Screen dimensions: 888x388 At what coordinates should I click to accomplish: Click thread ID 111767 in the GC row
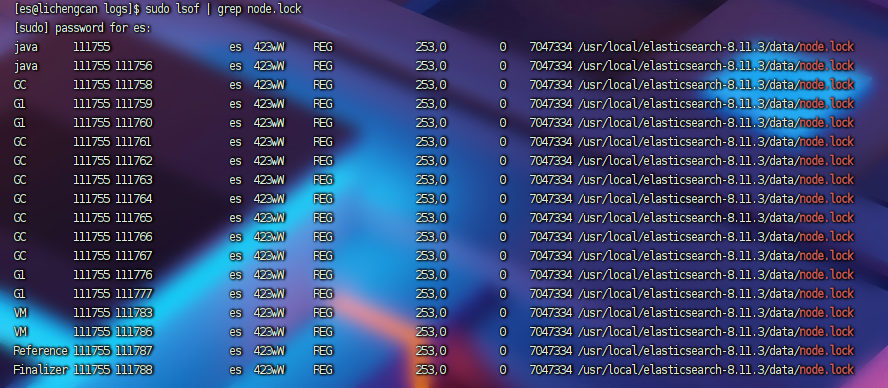tap(134, 256)
